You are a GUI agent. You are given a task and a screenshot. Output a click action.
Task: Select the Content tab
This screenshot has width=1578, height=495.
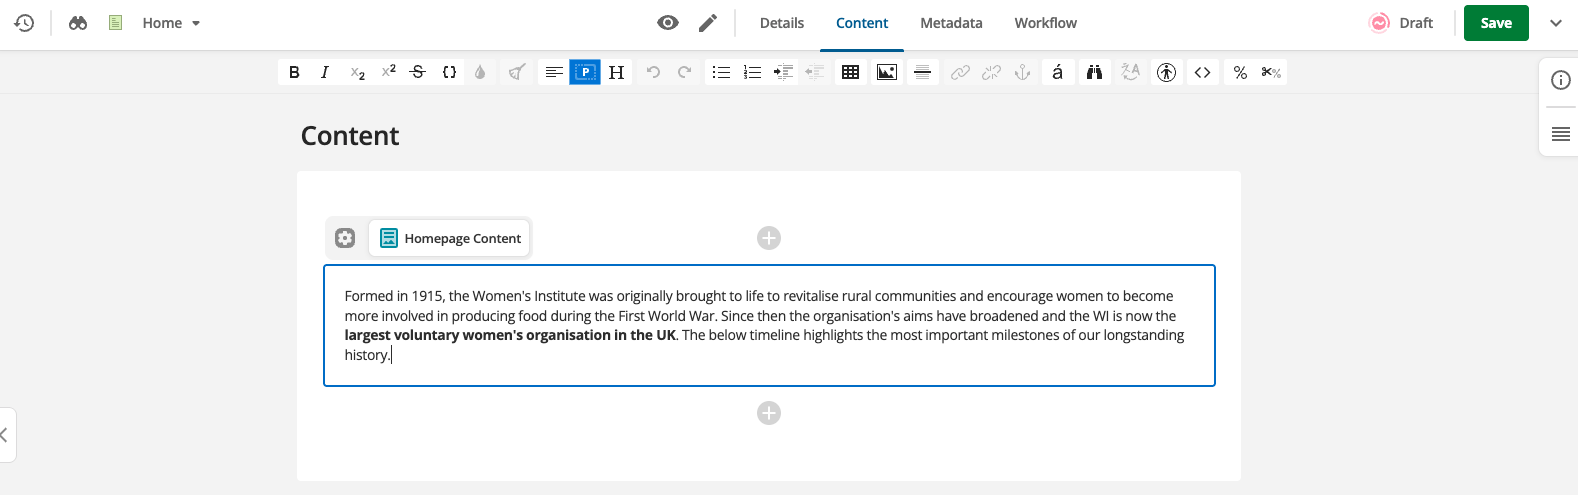point(862,23)
